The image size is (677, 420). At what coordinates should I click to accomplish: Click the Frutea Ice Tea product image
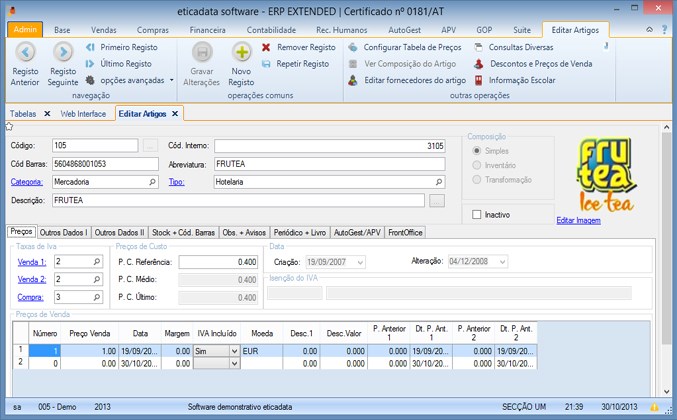(607, 172)
